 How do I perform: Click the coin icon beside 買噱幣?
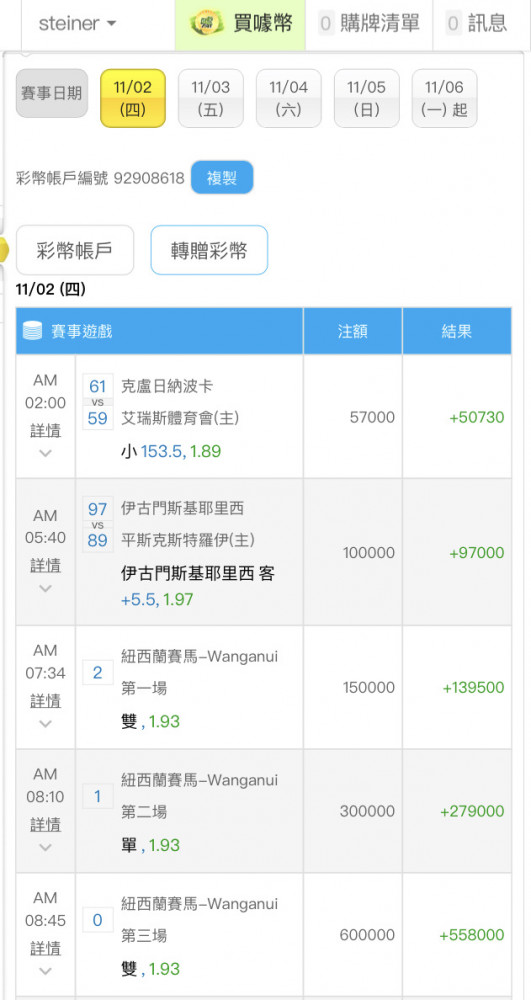pos(207,24)
